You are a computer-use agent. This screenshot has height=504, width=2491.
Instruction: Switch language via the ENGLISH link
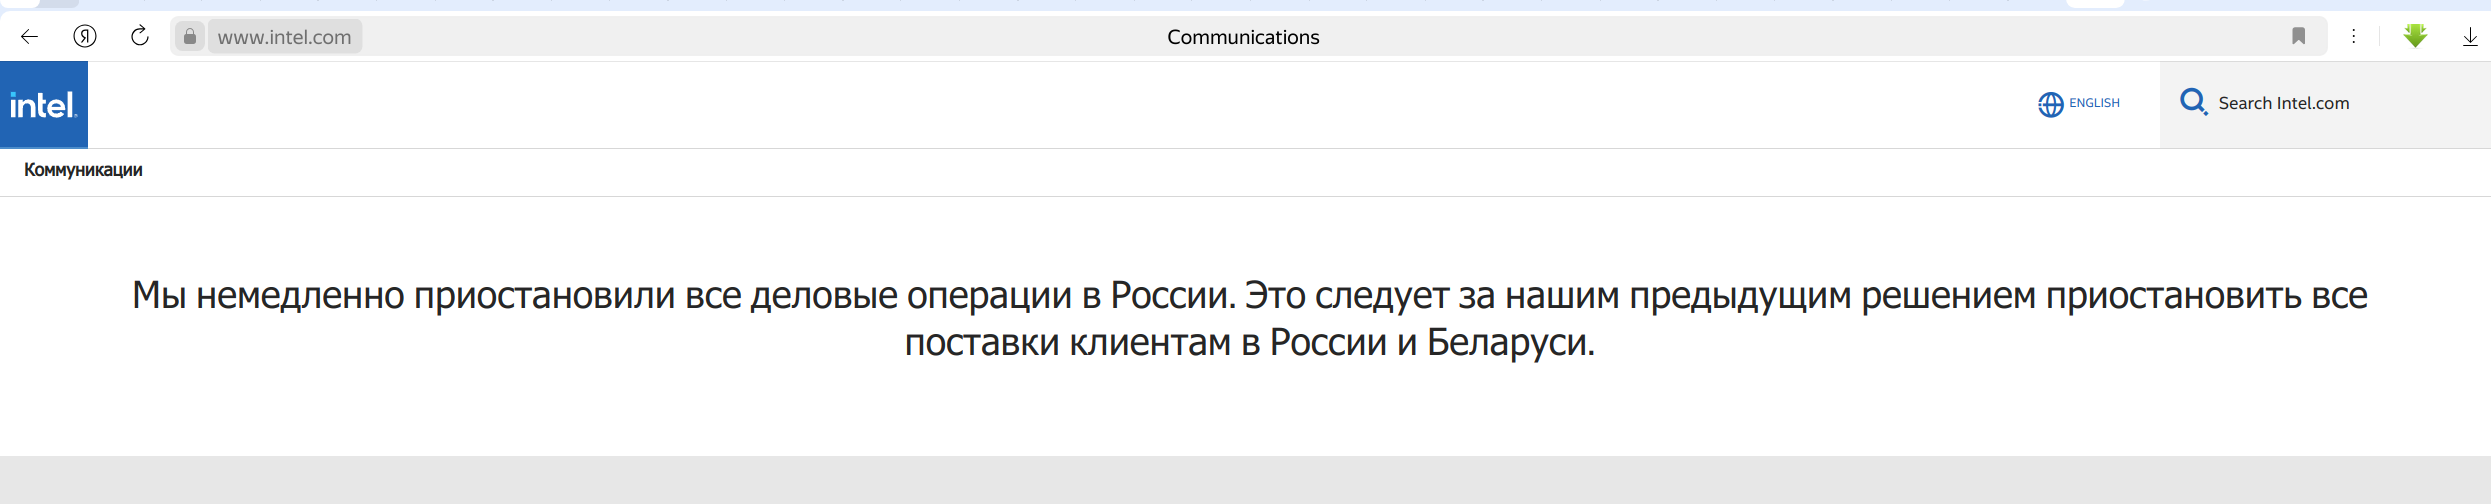click(x=2094, y=103)
